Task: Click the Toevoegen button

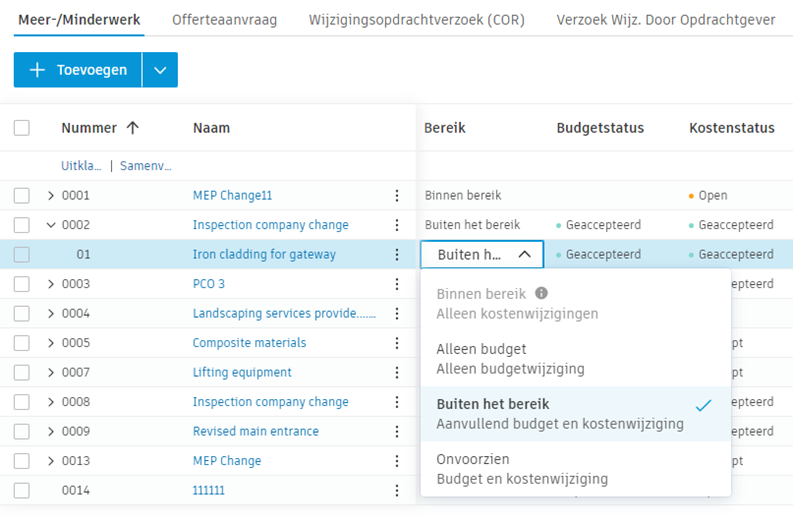Action: coord(78,70)
